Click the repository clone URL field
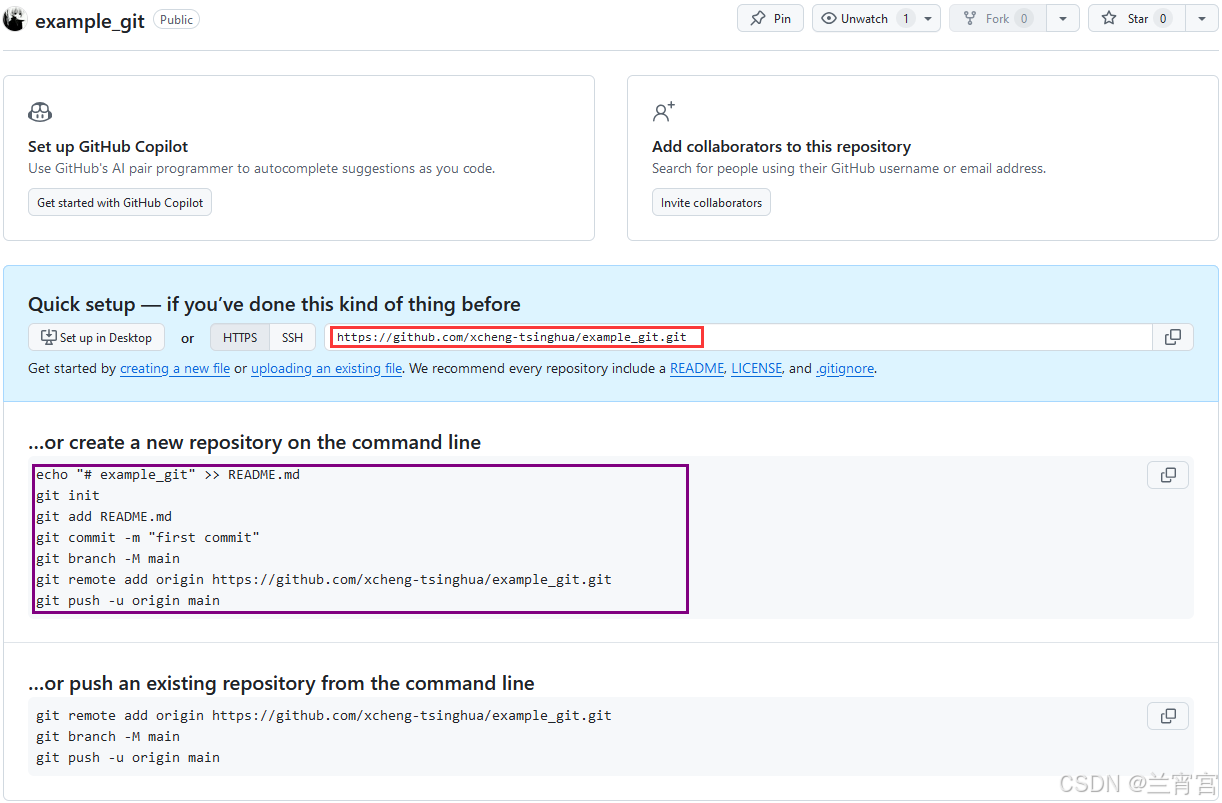This screenshot has width=1222, height=803. click(740, 337)
